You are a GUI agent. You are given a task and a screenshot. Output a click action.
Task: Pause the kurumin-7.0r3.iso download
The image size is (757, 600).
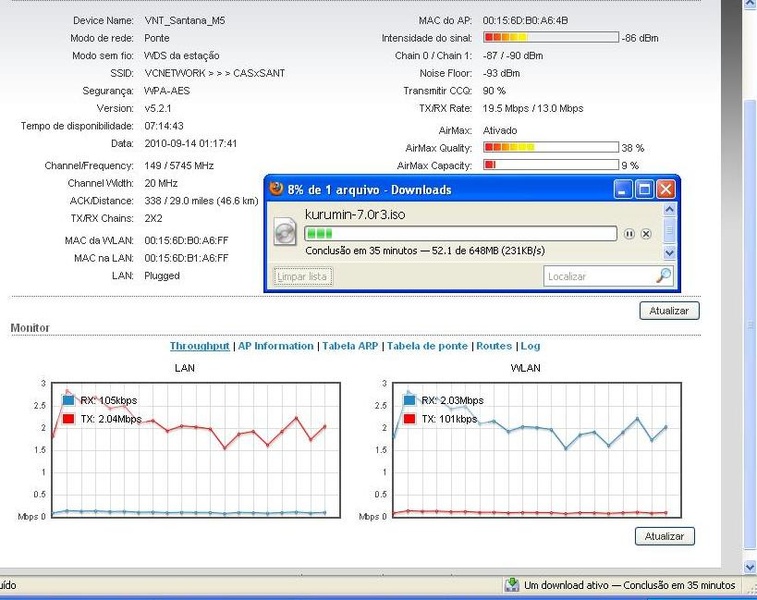point(629,234)
